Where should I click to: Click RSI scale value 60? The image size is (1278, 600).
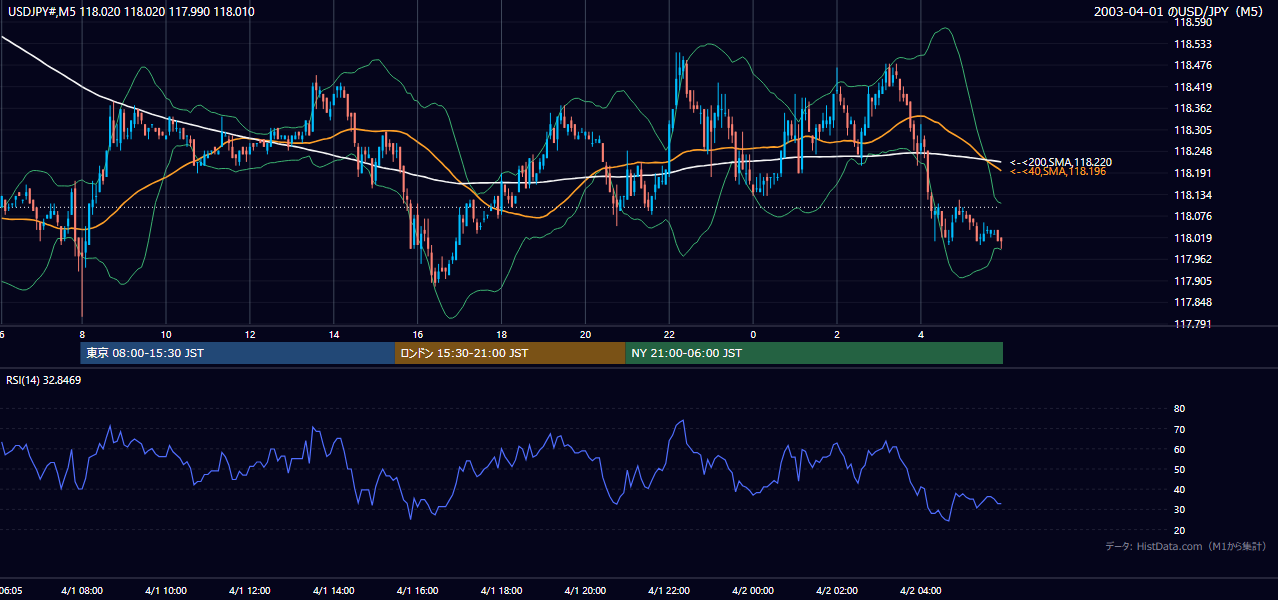[1179, 449]
